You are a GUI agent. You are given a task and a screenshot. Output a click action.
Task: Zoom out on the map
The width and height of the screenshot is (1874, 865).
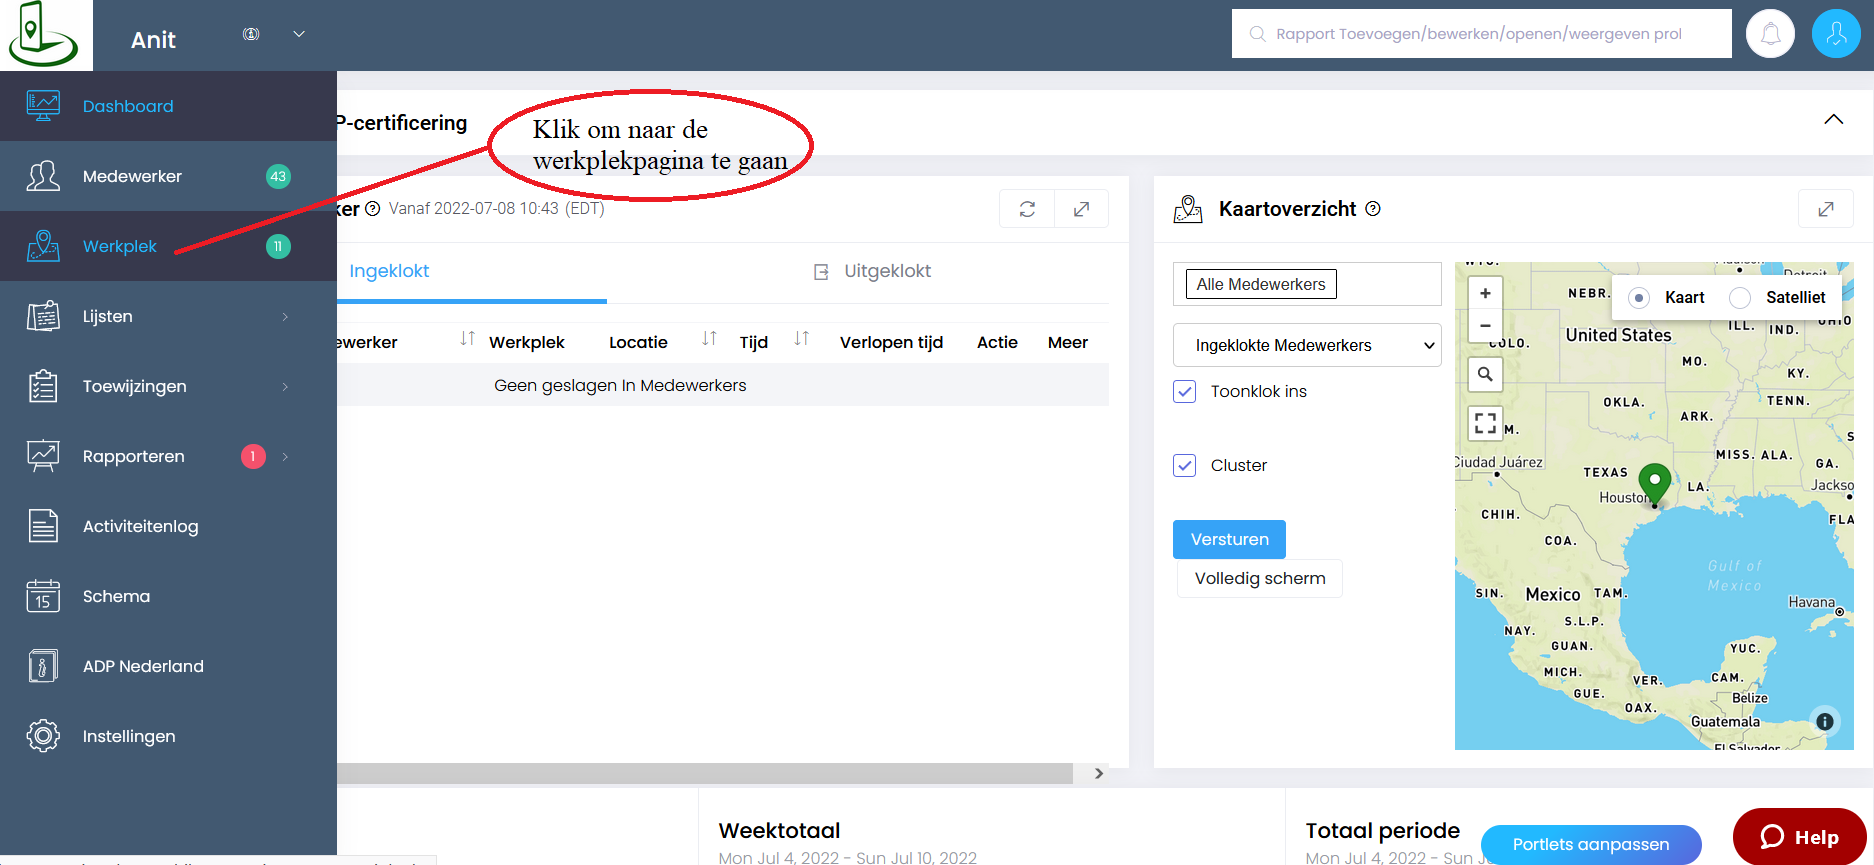click(1485, 326)
